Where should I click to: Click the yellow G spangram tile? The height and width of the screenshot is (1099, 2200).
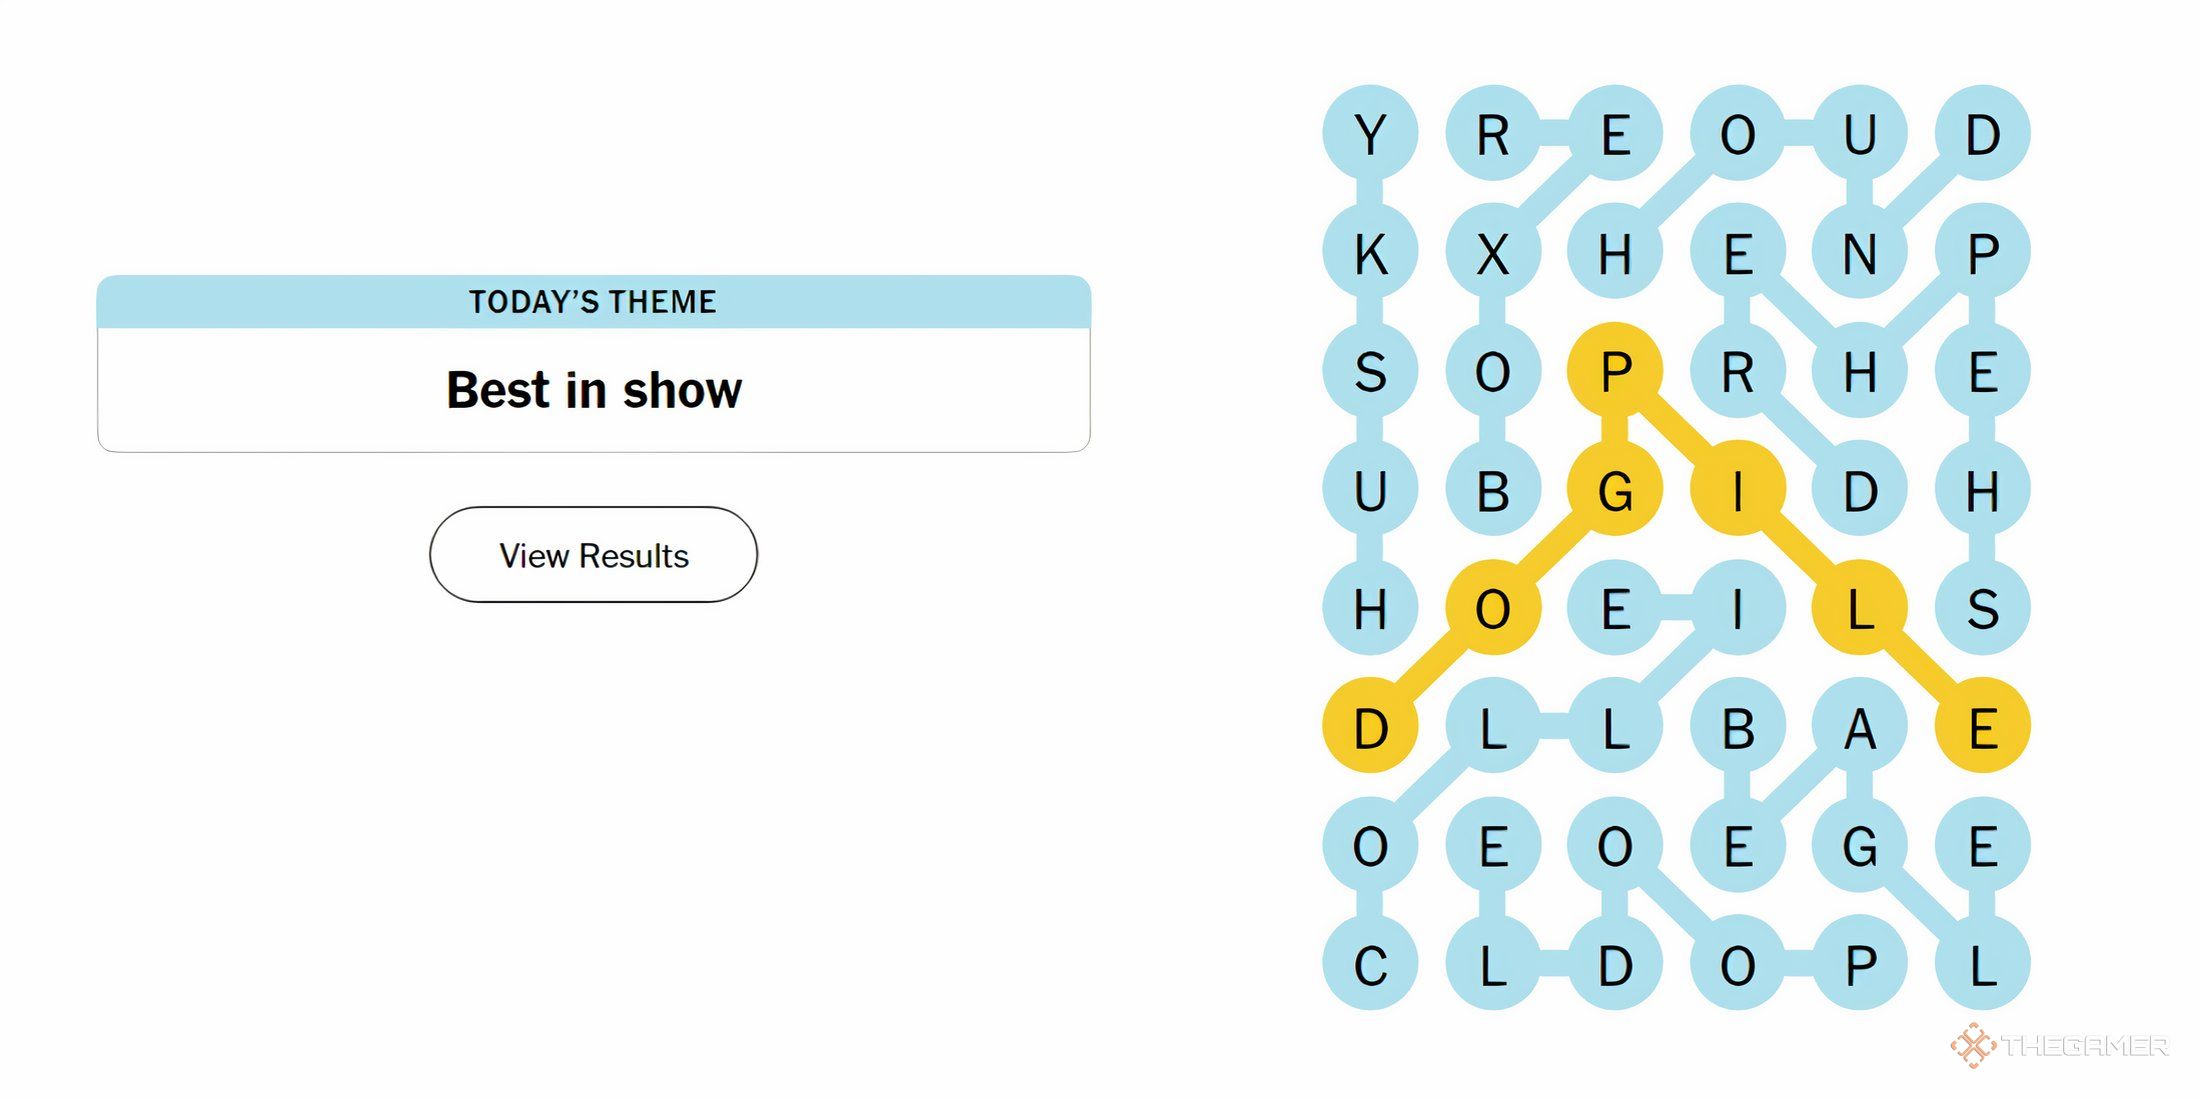click(x=1615, y=490)
